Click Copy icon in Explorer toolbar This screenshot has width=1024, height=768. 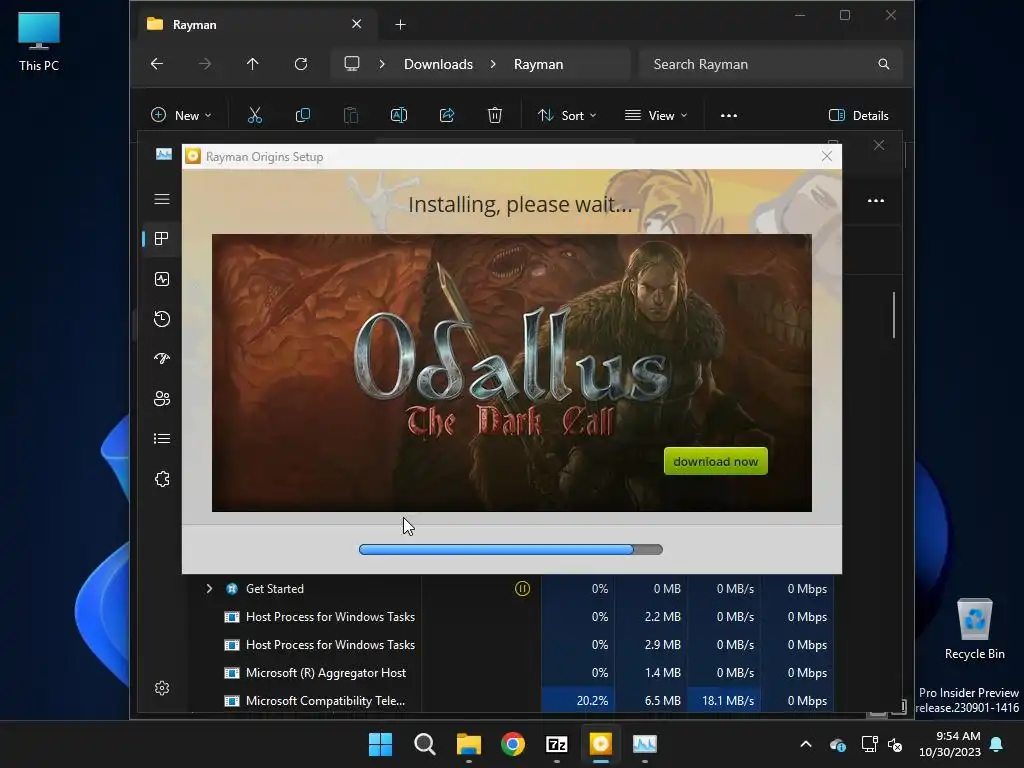[x=302, y=116]
